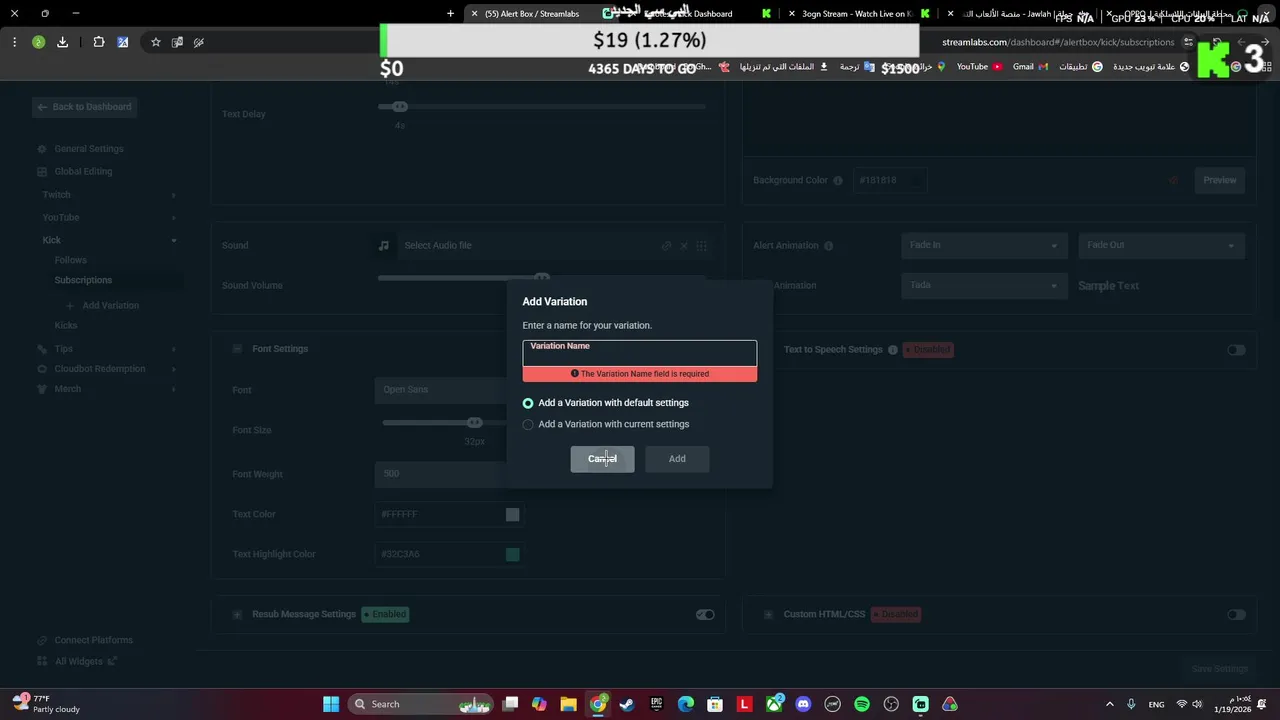Click Add Variation in the sidebar
The image size is (1280, 720).
pos(103,306)
